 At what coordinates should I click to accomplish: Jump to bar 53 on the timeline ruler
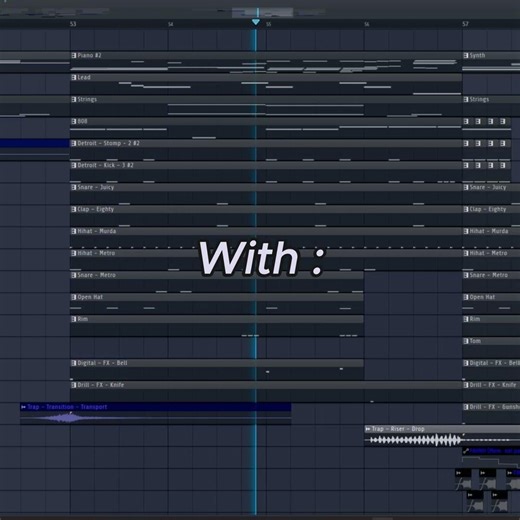73,24
